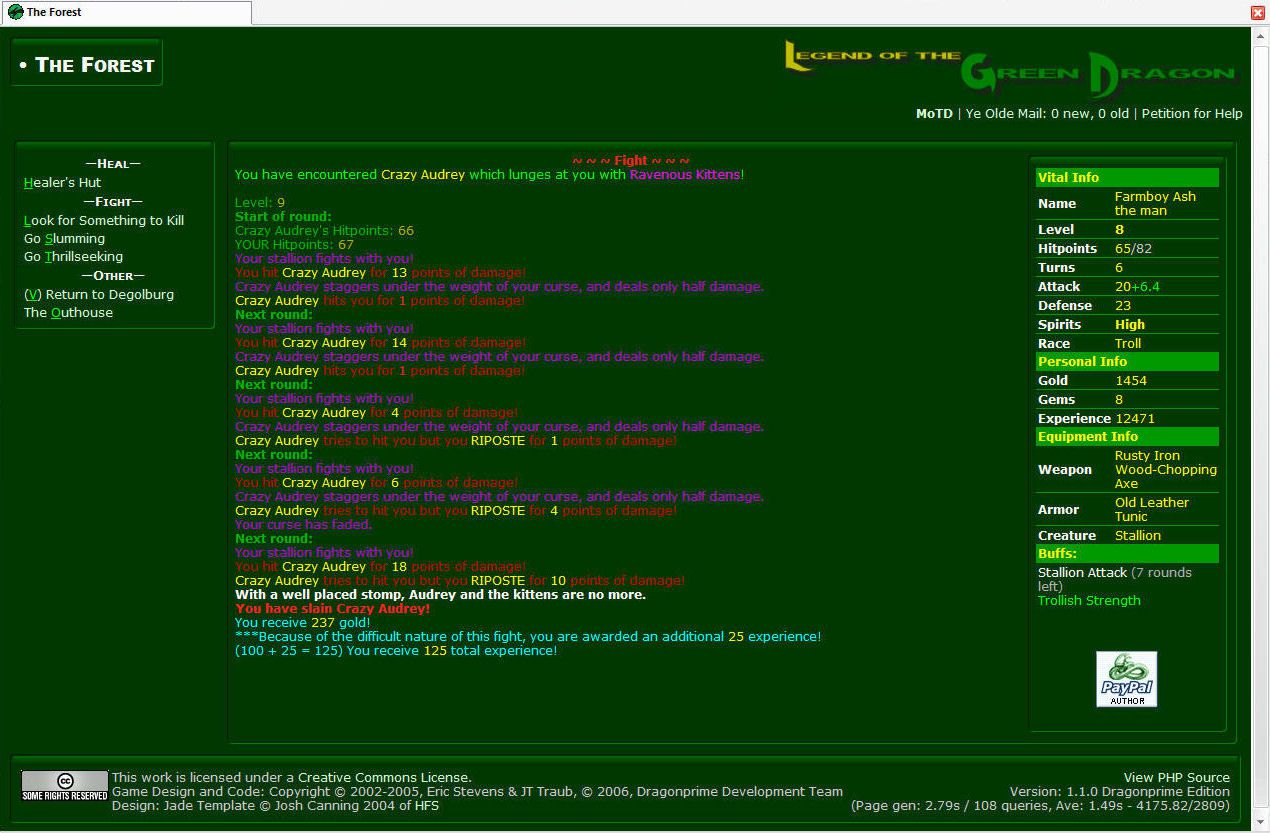Return to Degolburg village
1270x833 pixels.
coord(99,294)
